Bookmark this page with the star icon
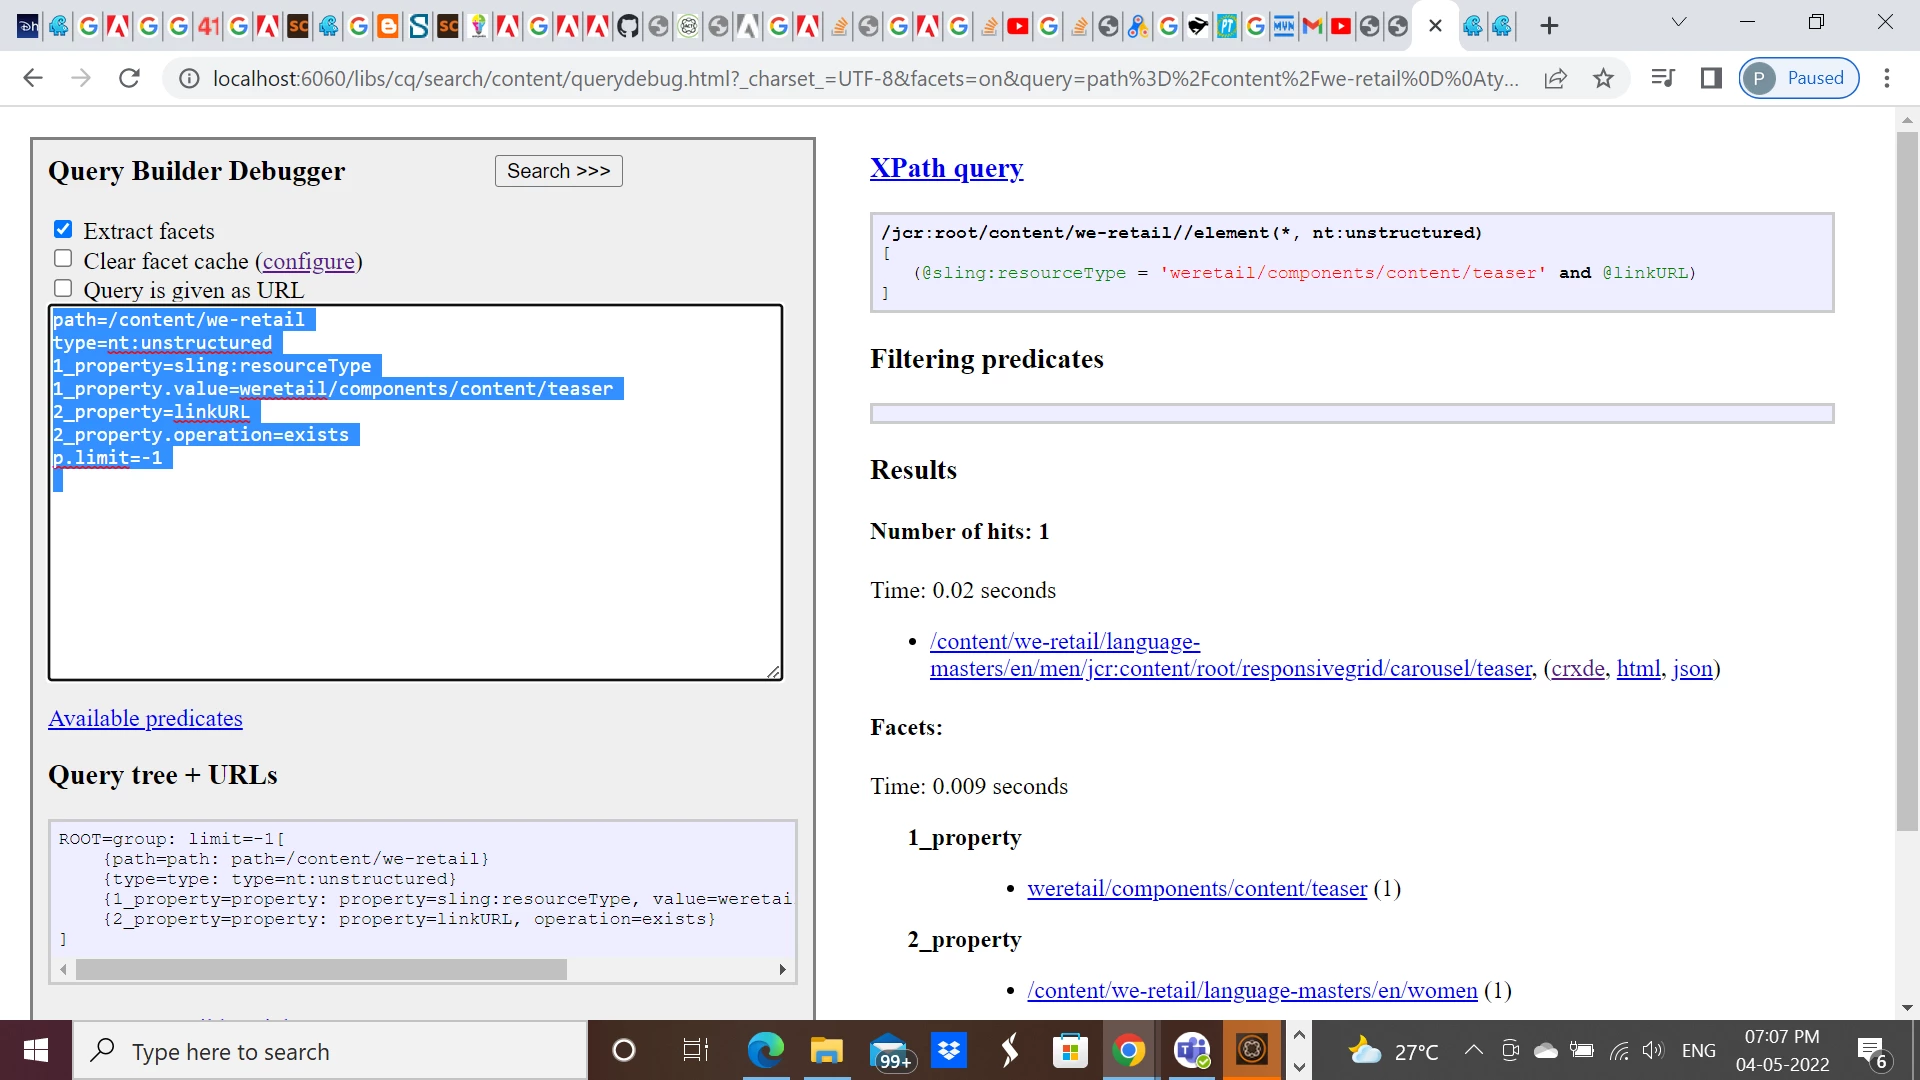This screenshot has height=1080, width=1920. [1603, 78]
